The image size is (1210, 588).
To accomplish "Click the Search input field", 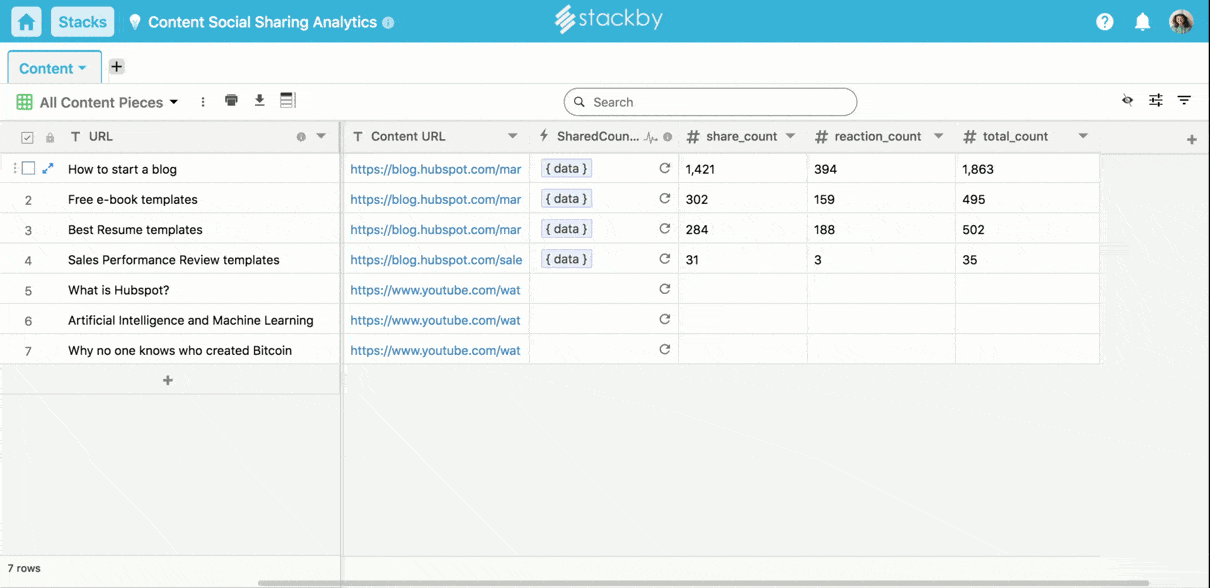I will click(710, 102).
